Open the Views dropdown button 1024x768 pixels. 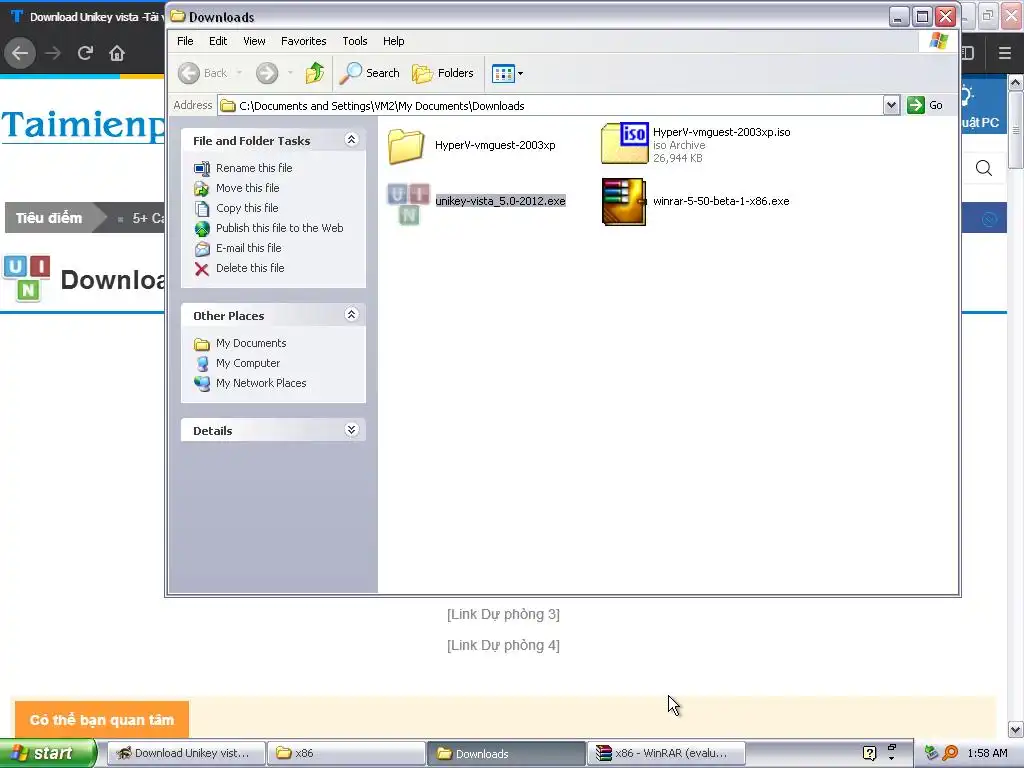[x=507, y=73]
